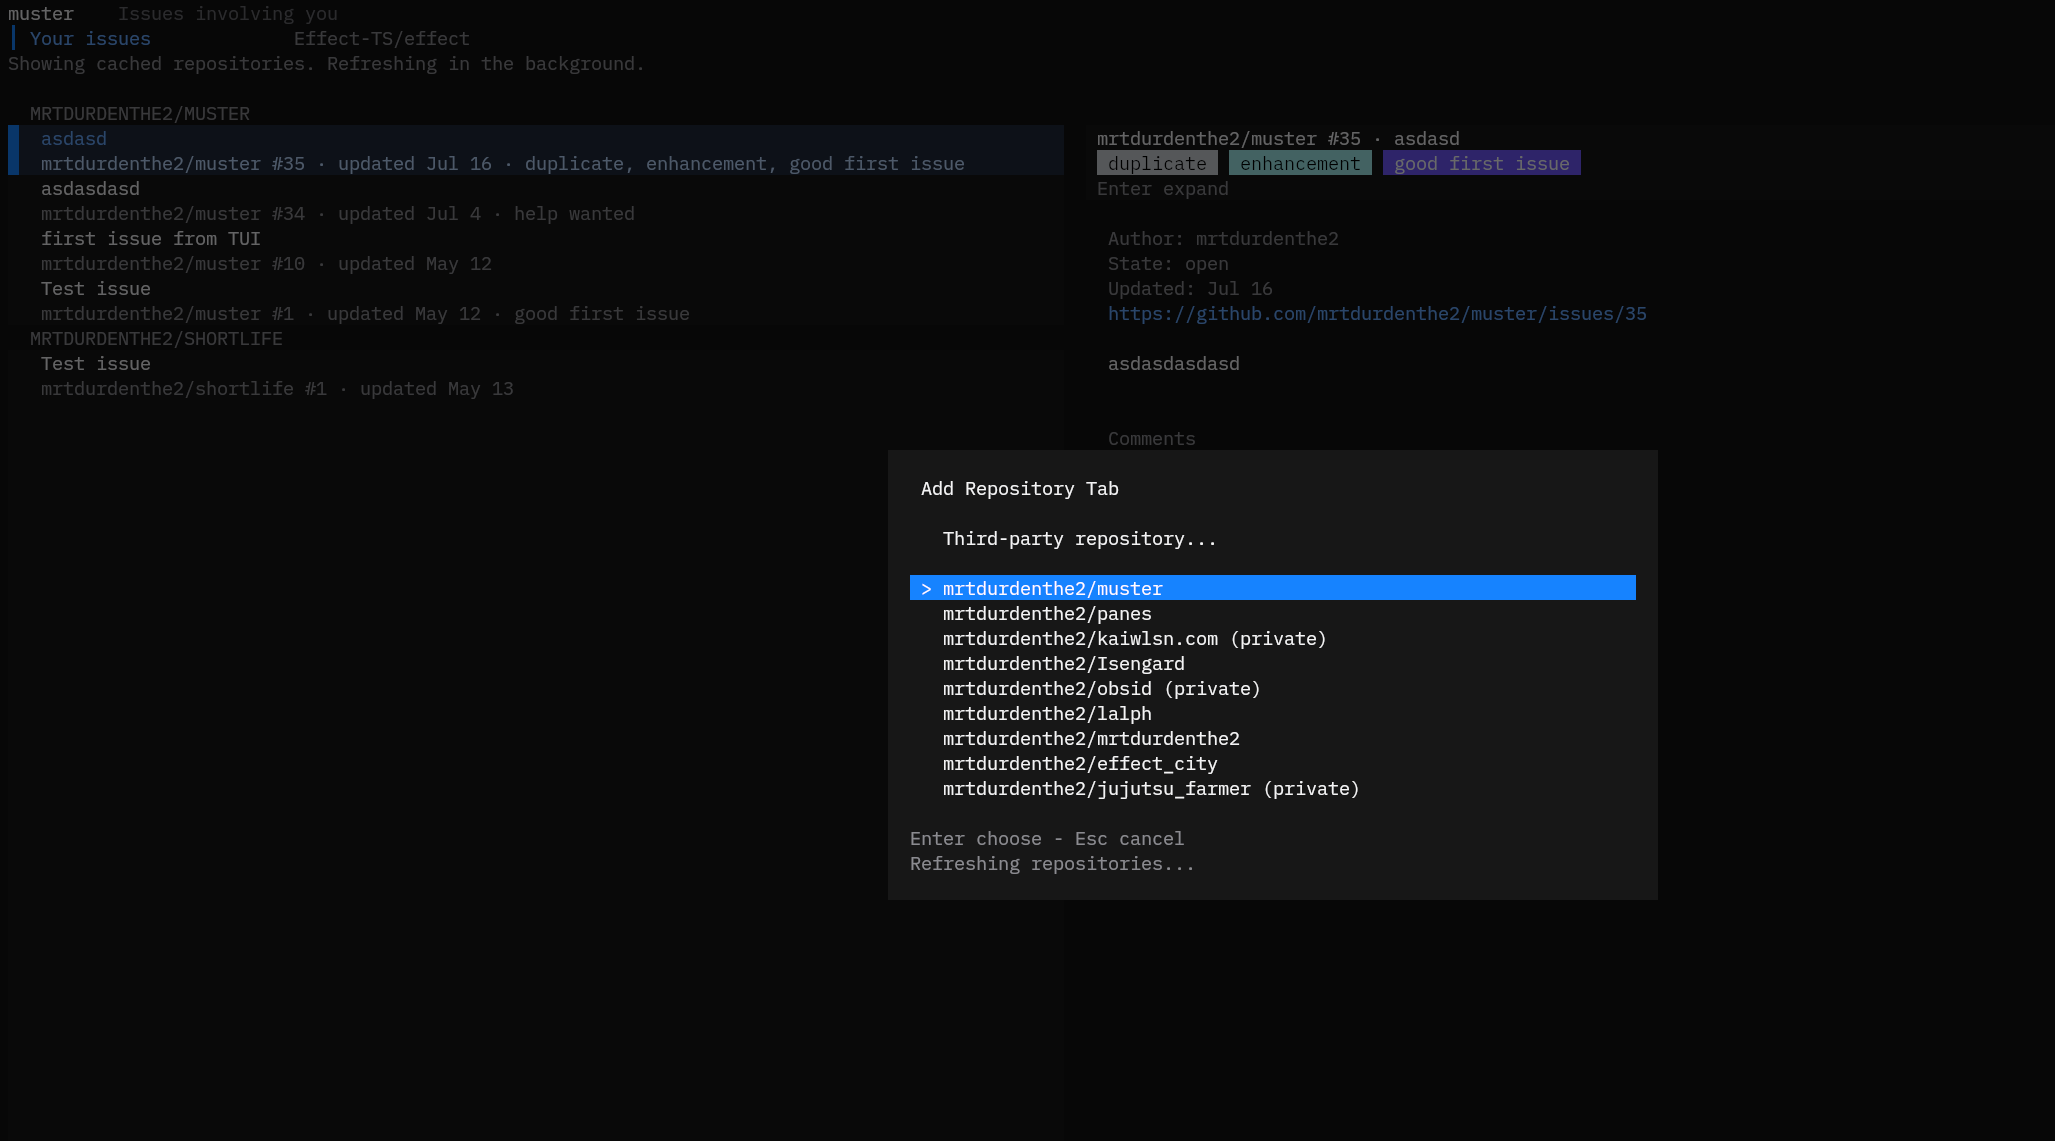Open the Effect-TS/effect tab
The image size is (2055, 1141).
point(381,39)
